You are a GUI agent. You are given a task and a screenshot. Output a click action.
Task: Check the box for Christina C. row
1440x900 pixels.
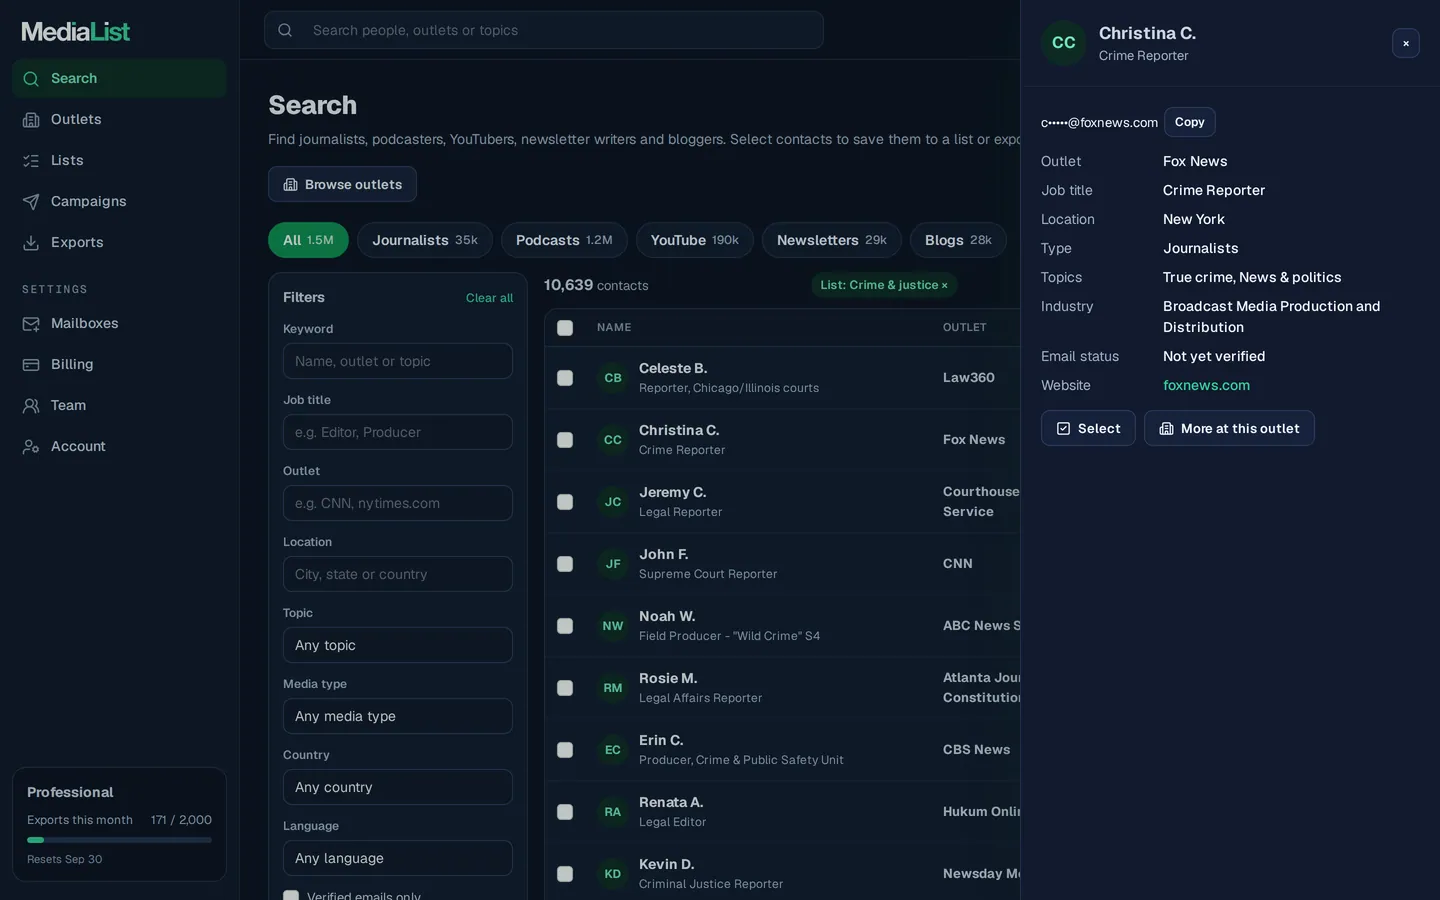(565, 440)
